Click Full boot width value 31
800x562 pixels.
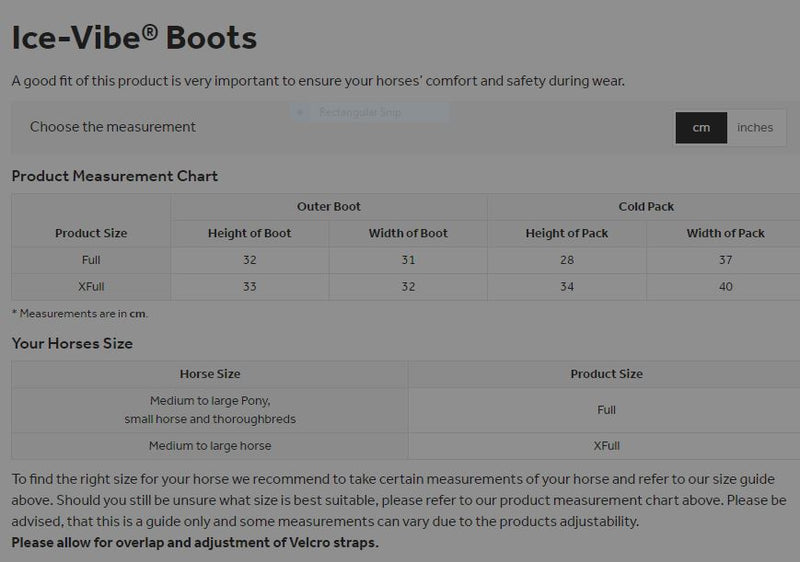(x=408, y=260)
